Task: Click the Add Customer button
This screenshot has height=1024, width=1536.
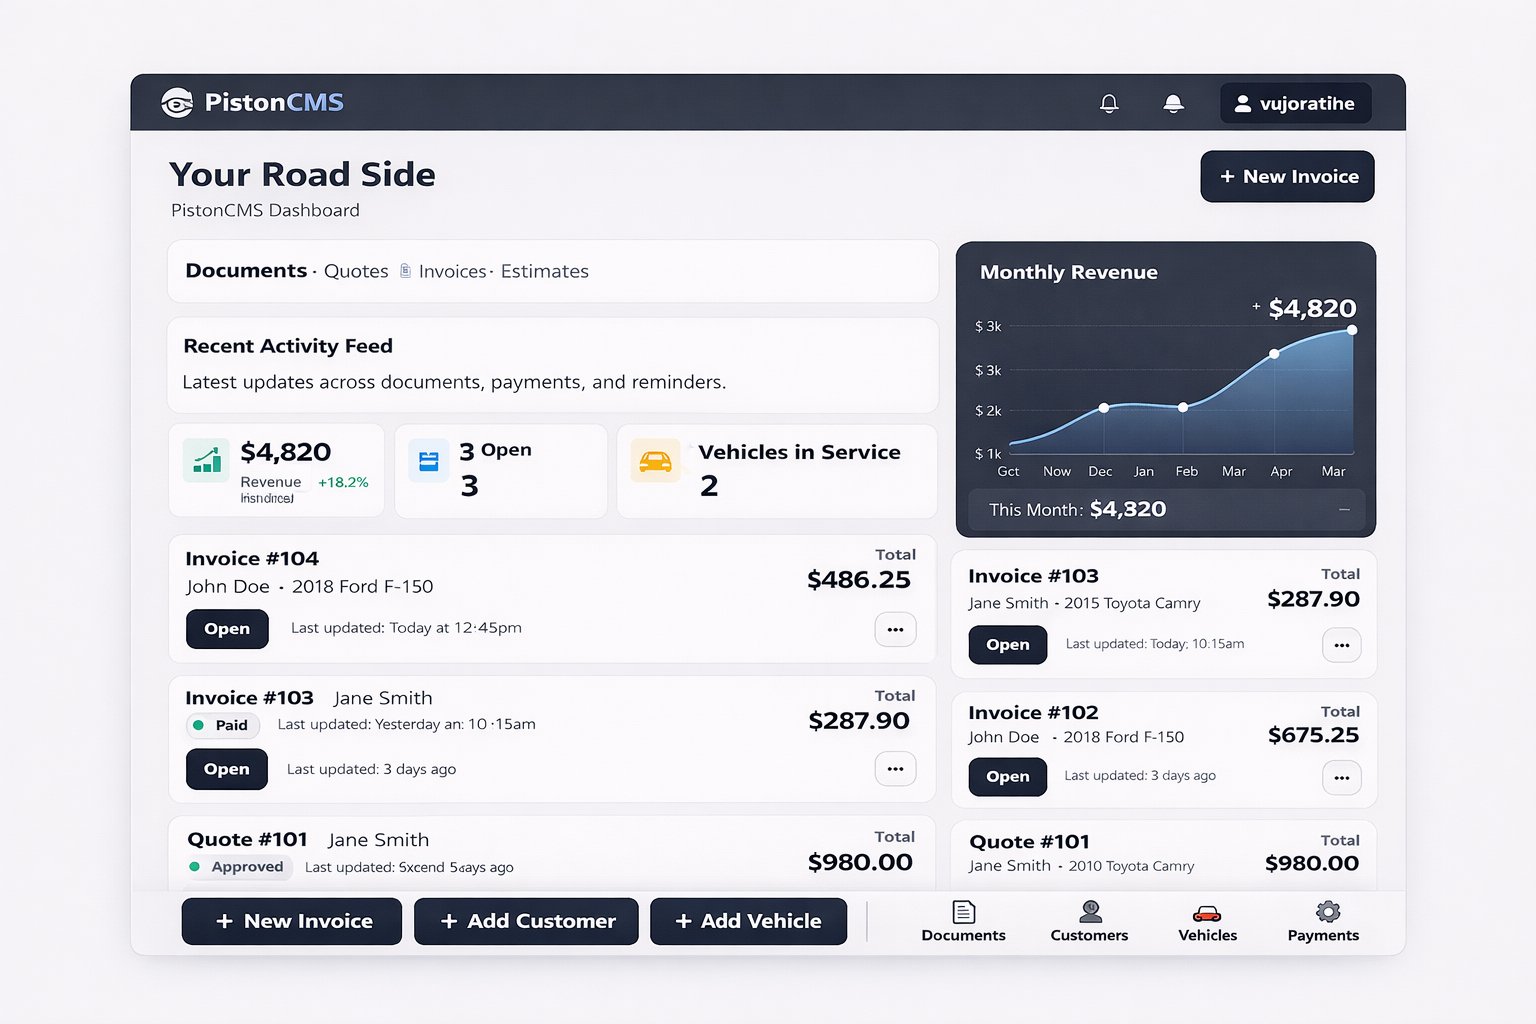Action: (526, 921)
